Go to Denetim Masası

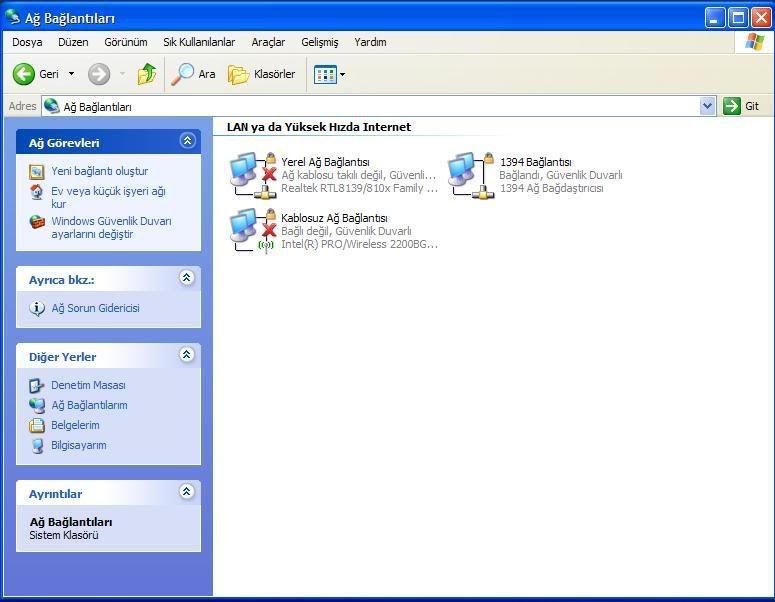(x=88, y=385)
